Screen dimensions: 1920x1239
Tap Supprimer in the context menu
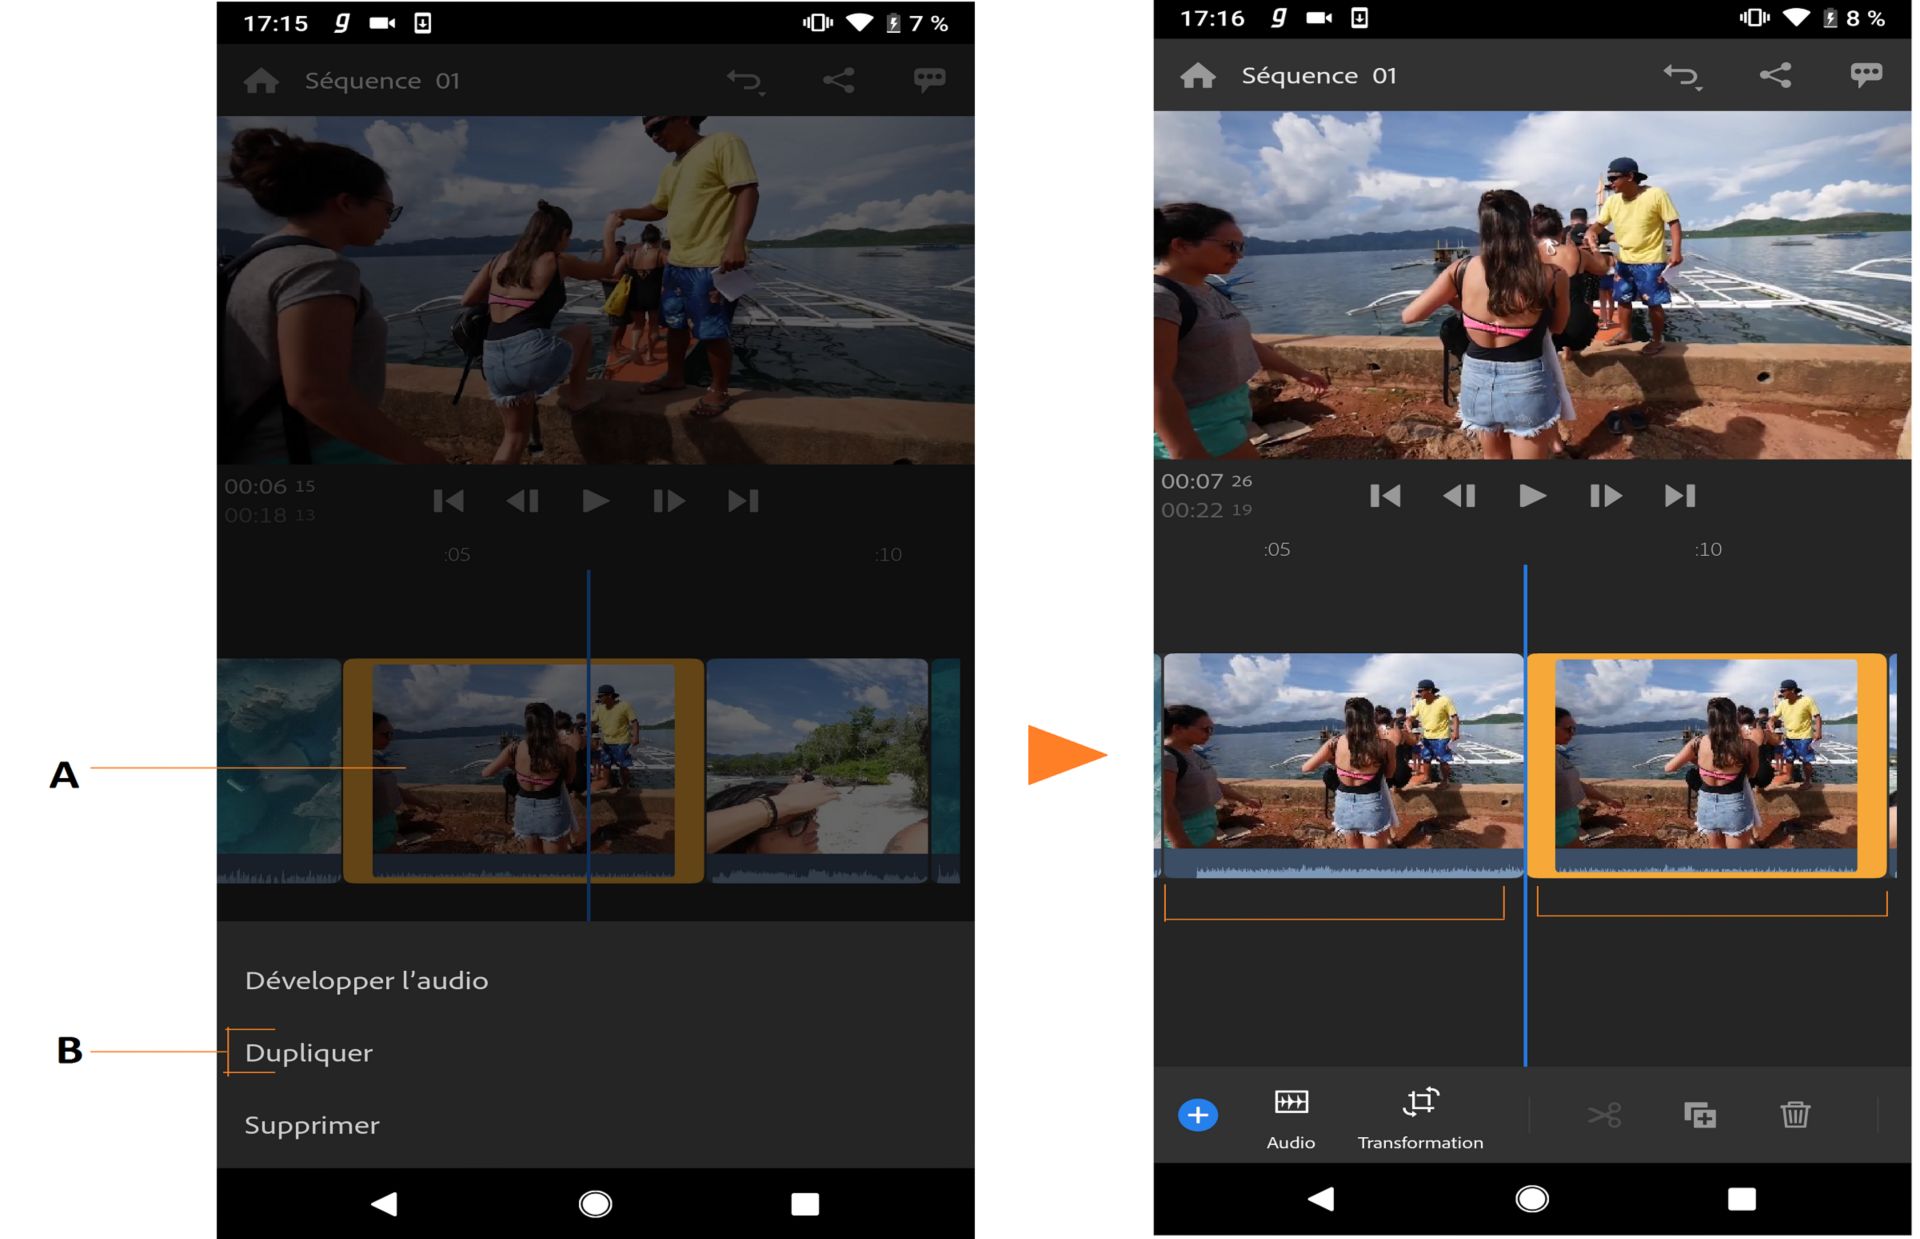point(312,1125)
